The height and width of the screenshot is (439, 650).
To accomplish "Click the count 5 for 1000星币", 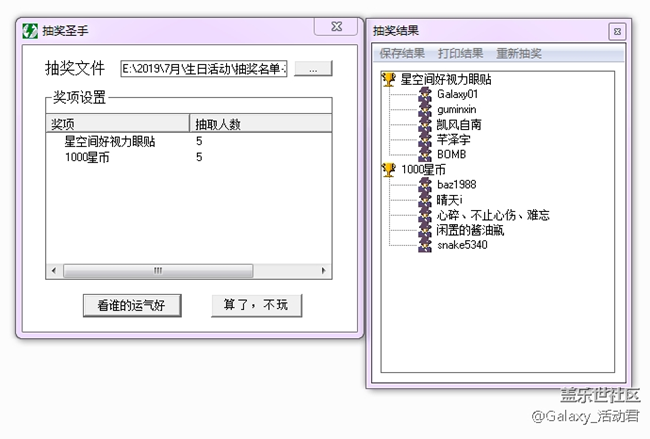I will point(199,157).
